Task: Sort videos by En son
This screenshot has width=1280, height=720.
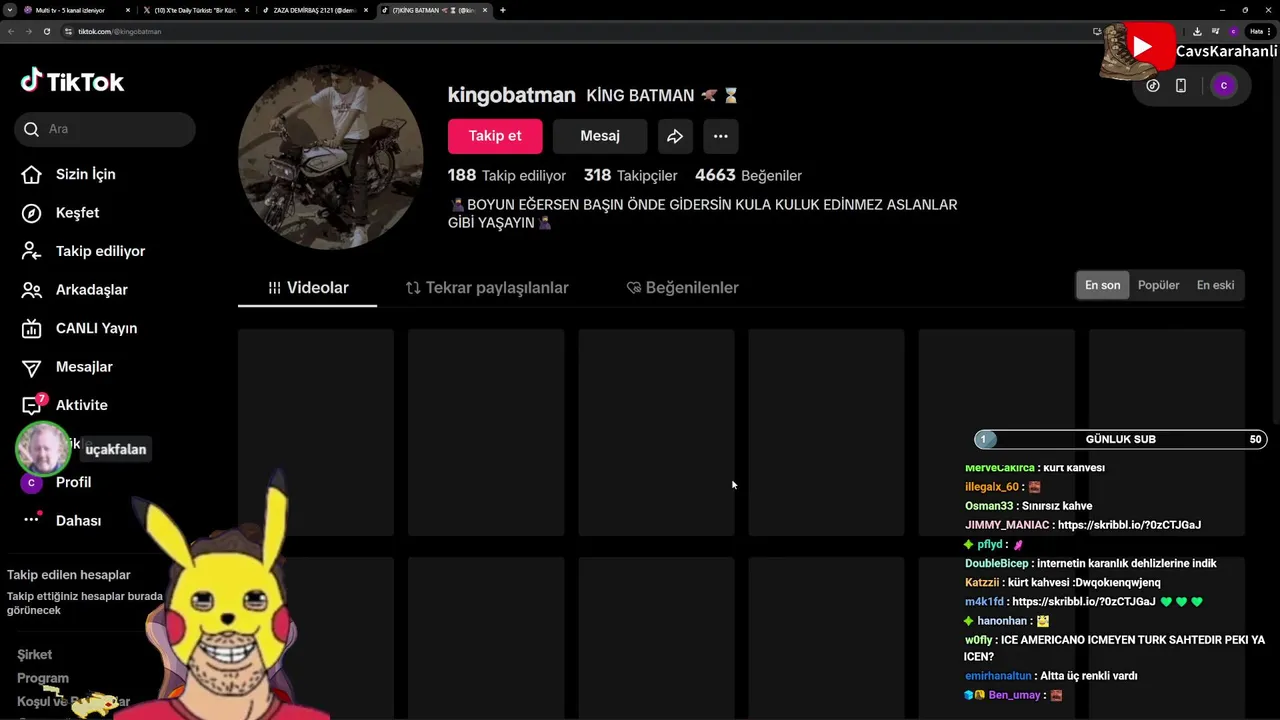Action: coord(1102,285)
